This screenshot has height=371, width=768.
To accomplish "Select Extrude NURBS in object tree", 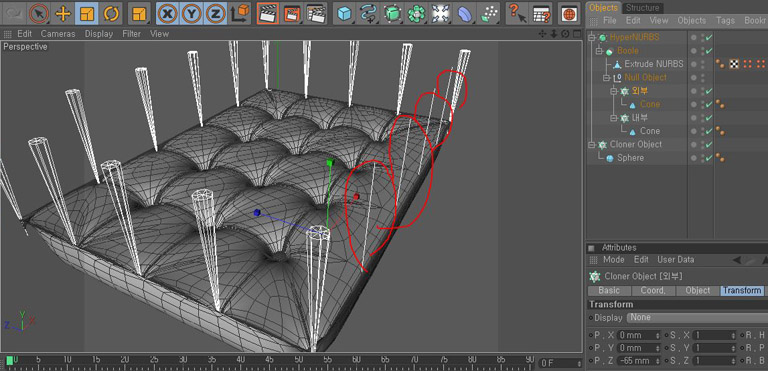I will pyautogui.click(x=653, y=64).
